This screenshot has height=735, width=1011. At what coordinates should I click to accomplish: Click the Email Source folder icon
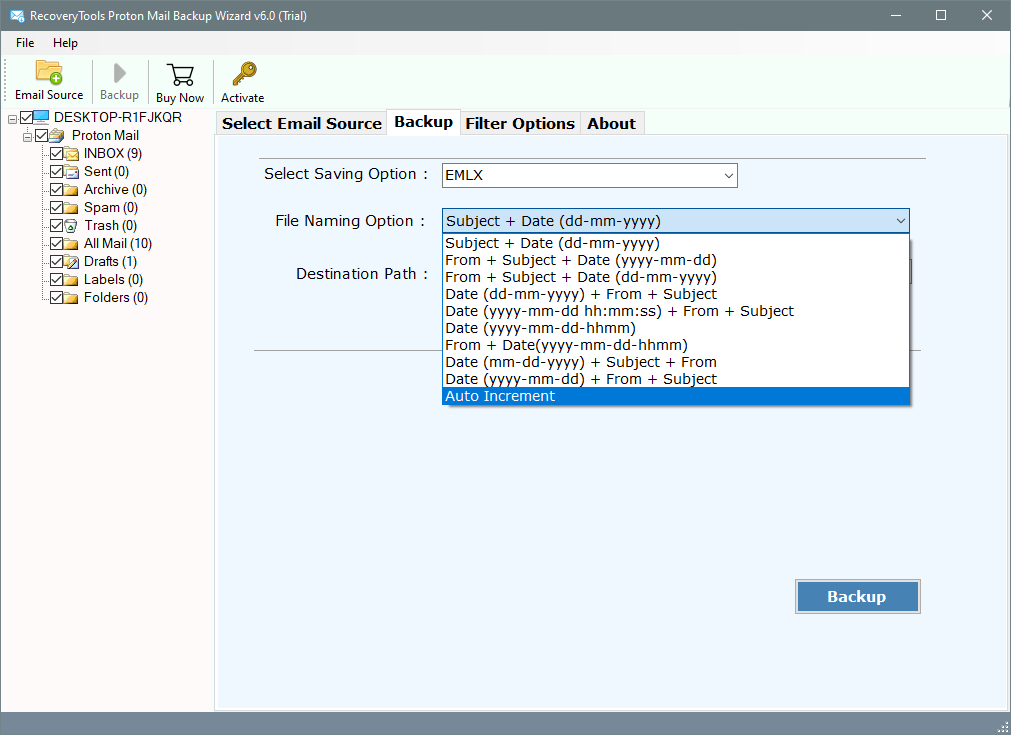(x=49, y=73)
